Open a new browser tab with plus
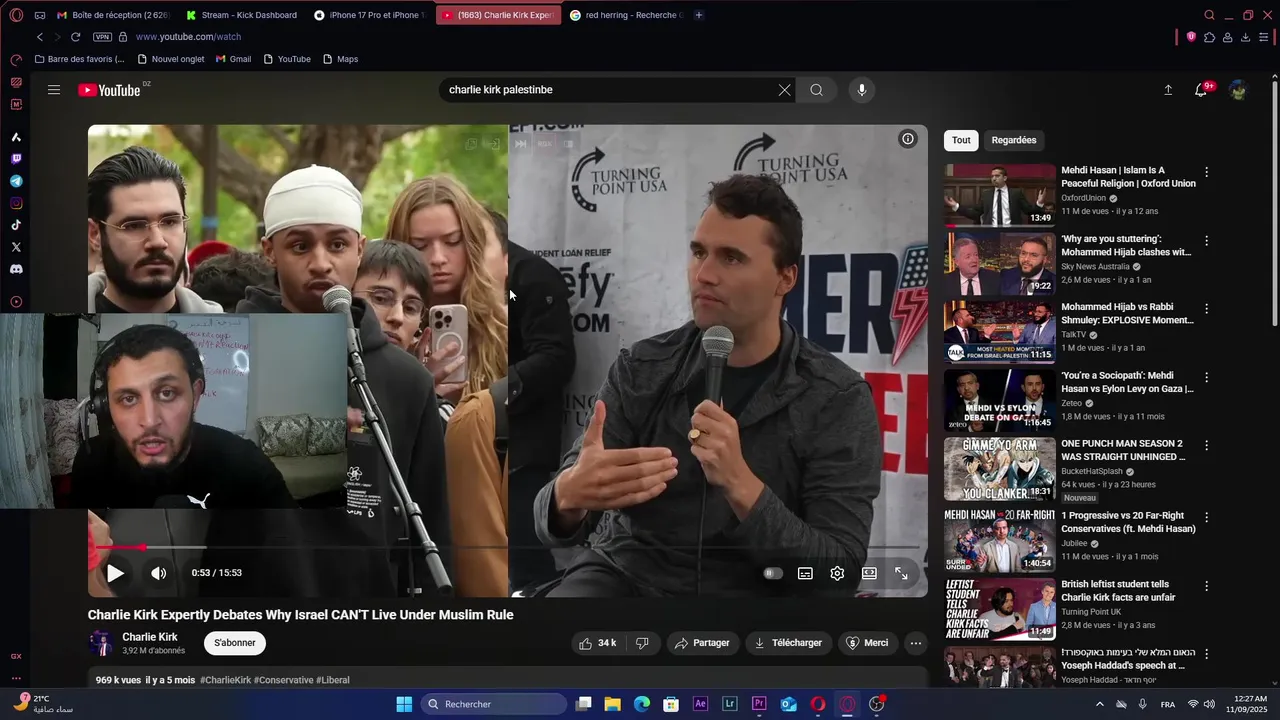The width and height of the screenshot is (1280, 720). coord(699,15)
